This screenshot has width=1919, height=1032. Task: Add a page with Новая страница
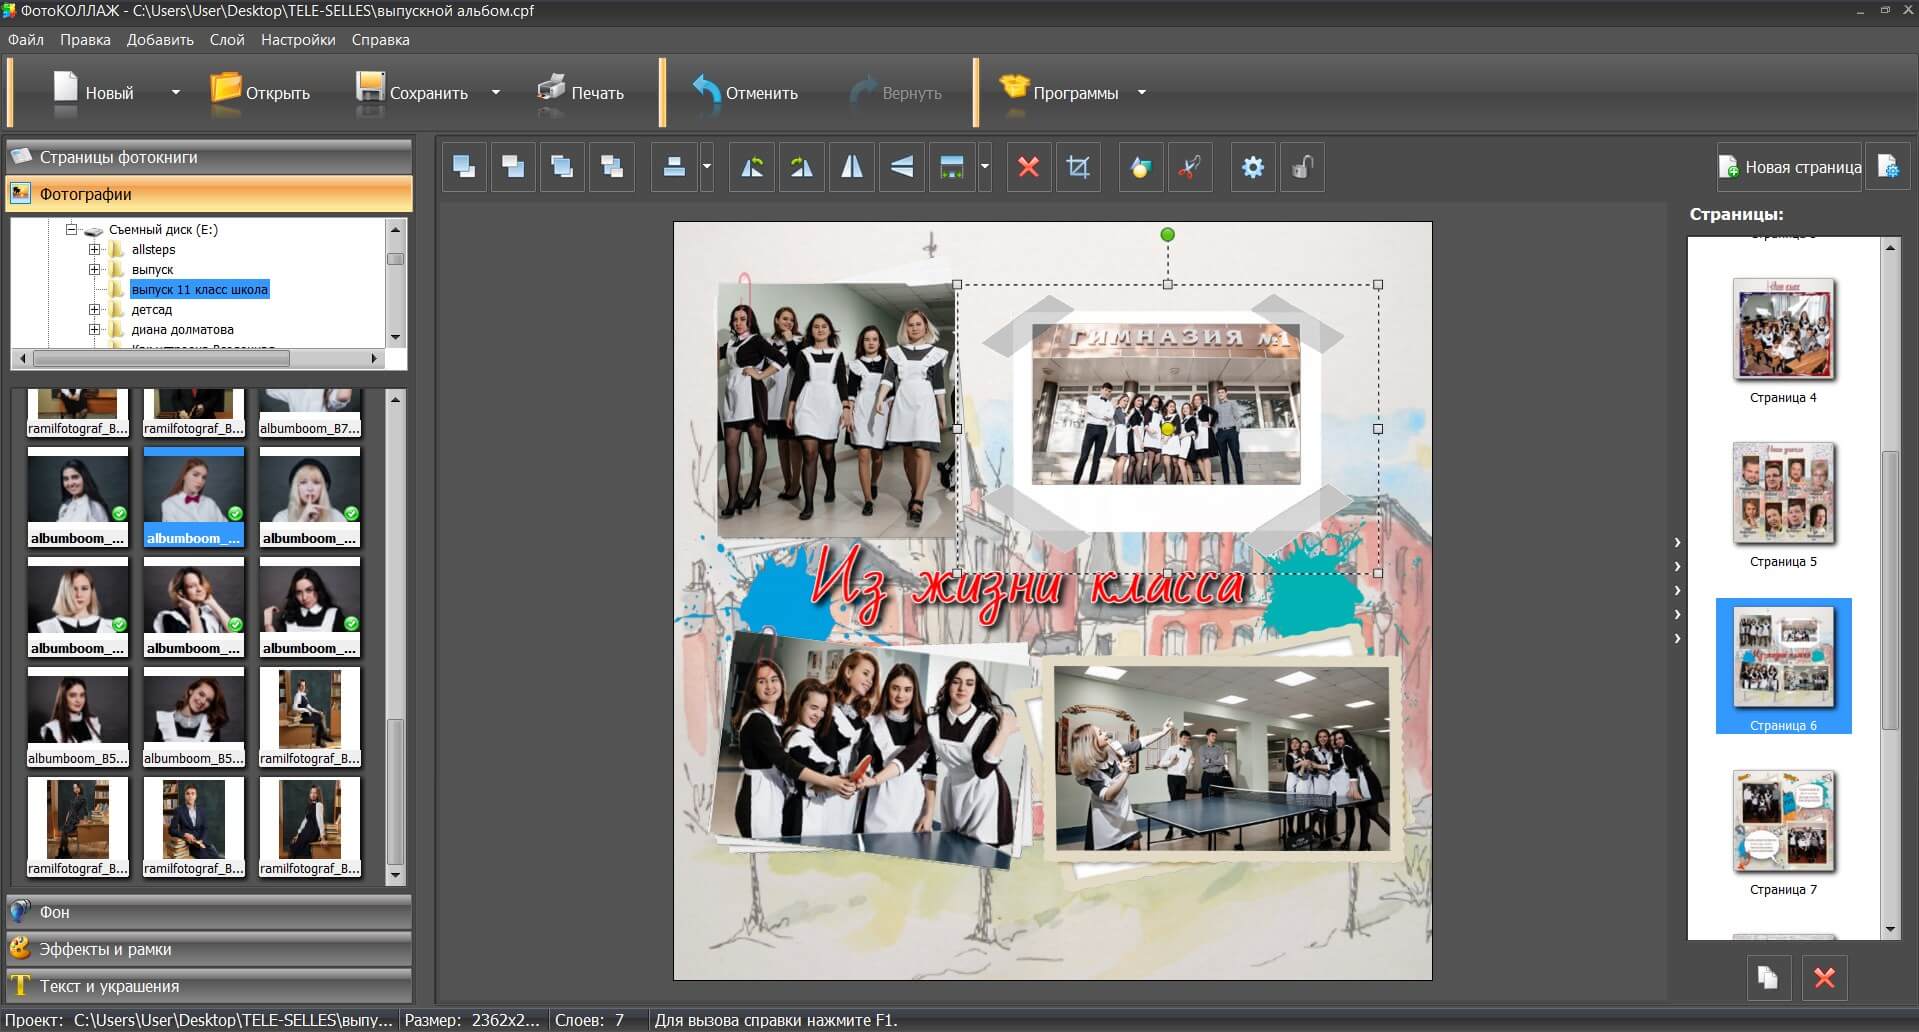pos(1789,167)
